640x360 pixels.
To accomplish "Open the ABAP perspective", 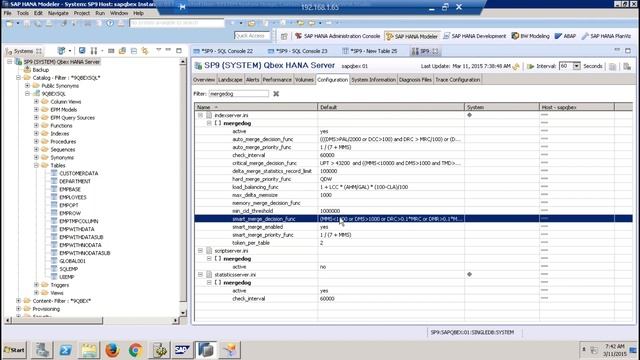I will pos(565,36).
